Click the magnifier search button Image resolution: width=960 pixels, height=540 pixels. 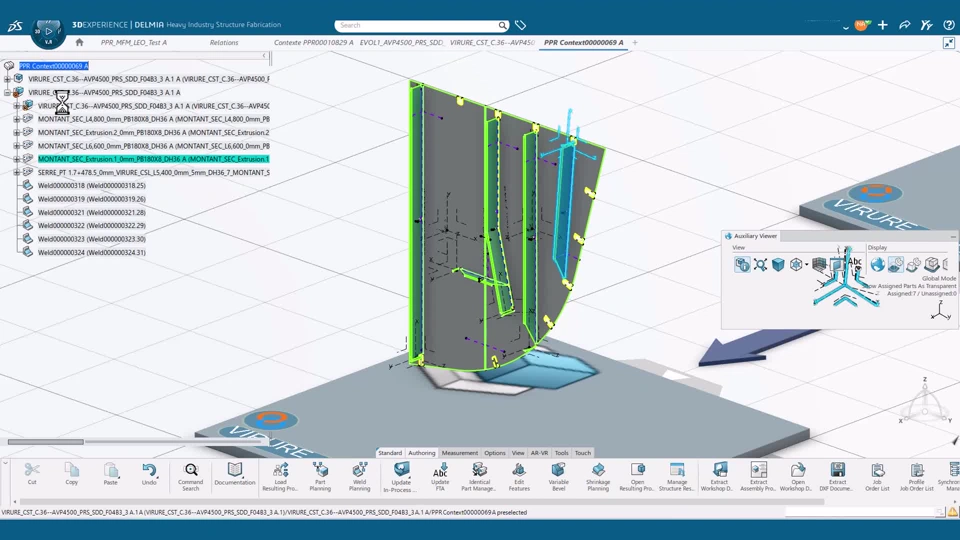coord(503,25)
